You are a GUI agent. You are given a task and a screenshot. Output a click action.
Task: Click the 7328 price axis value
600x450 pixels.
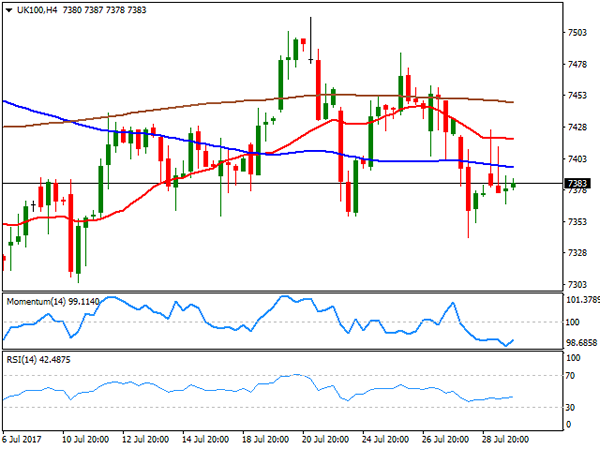(x=577, y=253)
